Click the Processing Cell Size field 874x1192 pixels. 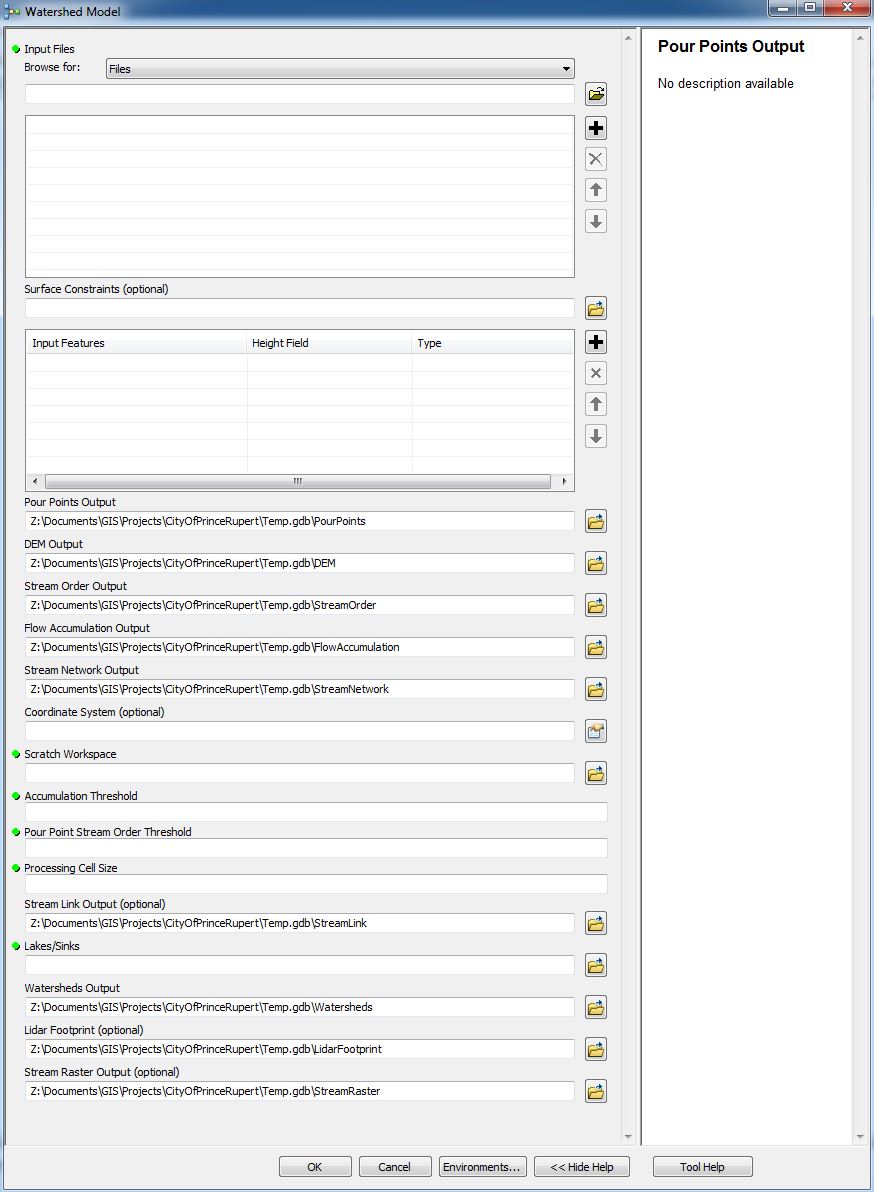coord(316,884)
